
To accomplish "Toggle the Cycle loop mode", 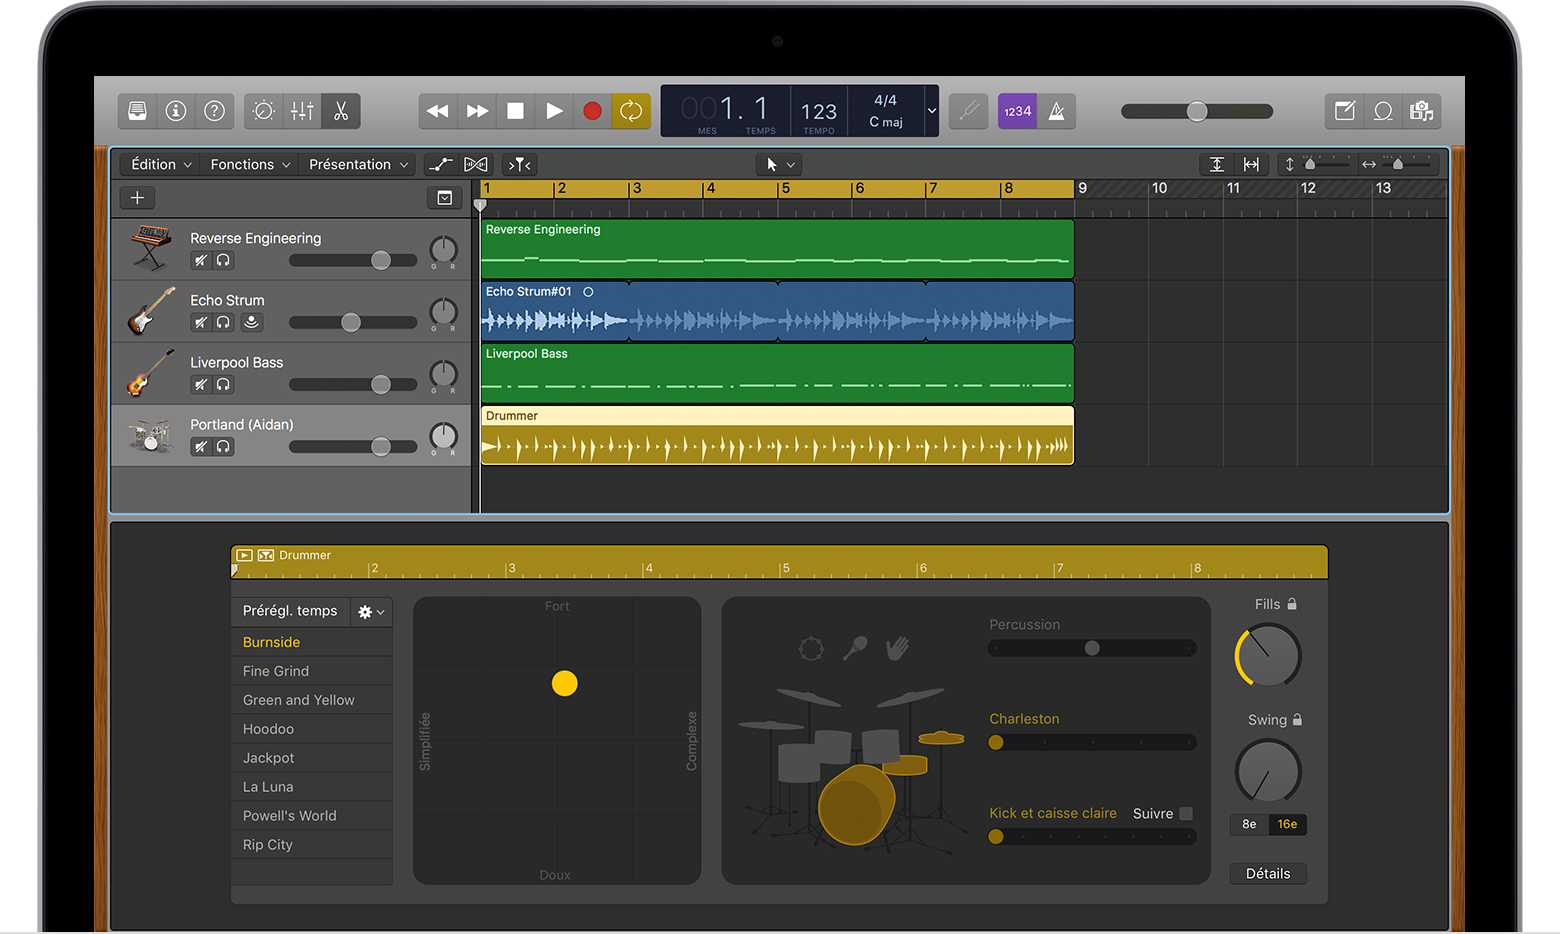I will [x=631, y=111].
